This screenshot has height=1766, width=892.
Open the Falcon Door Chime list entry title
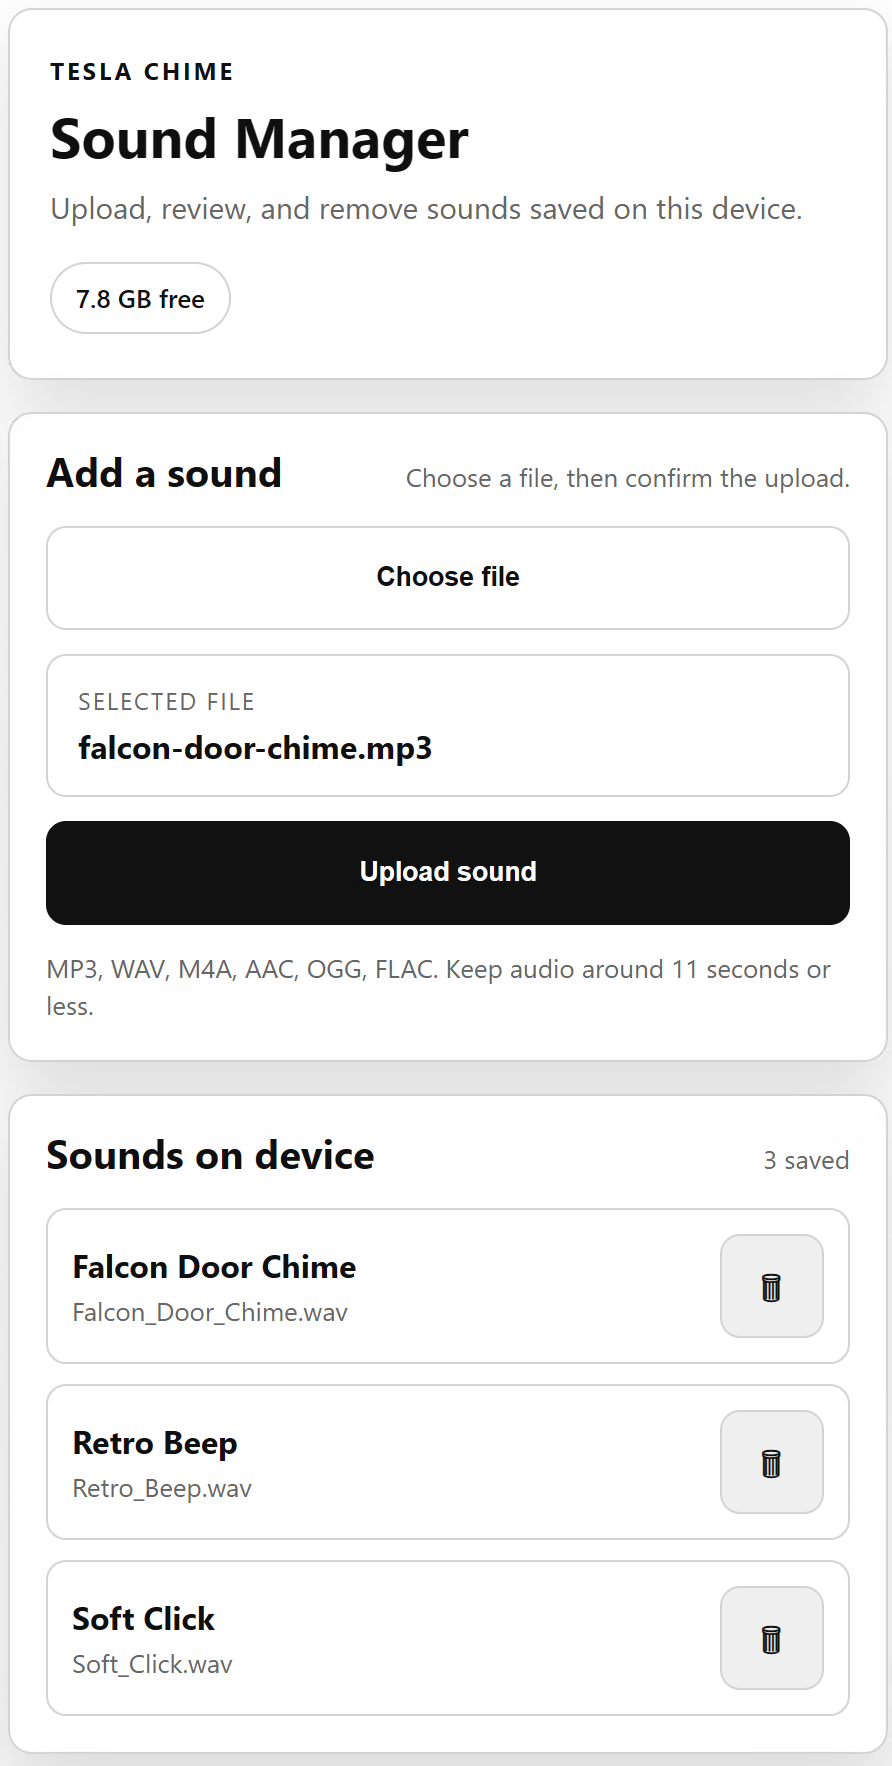tap(214, 1267)
